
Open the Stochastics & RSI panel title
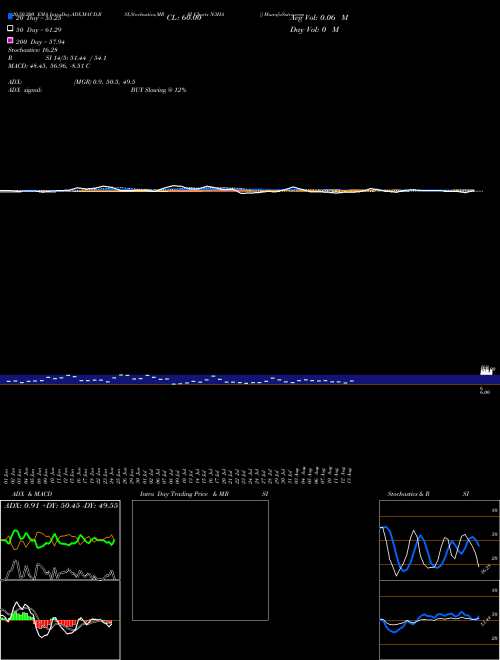pyautogui.click(x=428, y=494)
